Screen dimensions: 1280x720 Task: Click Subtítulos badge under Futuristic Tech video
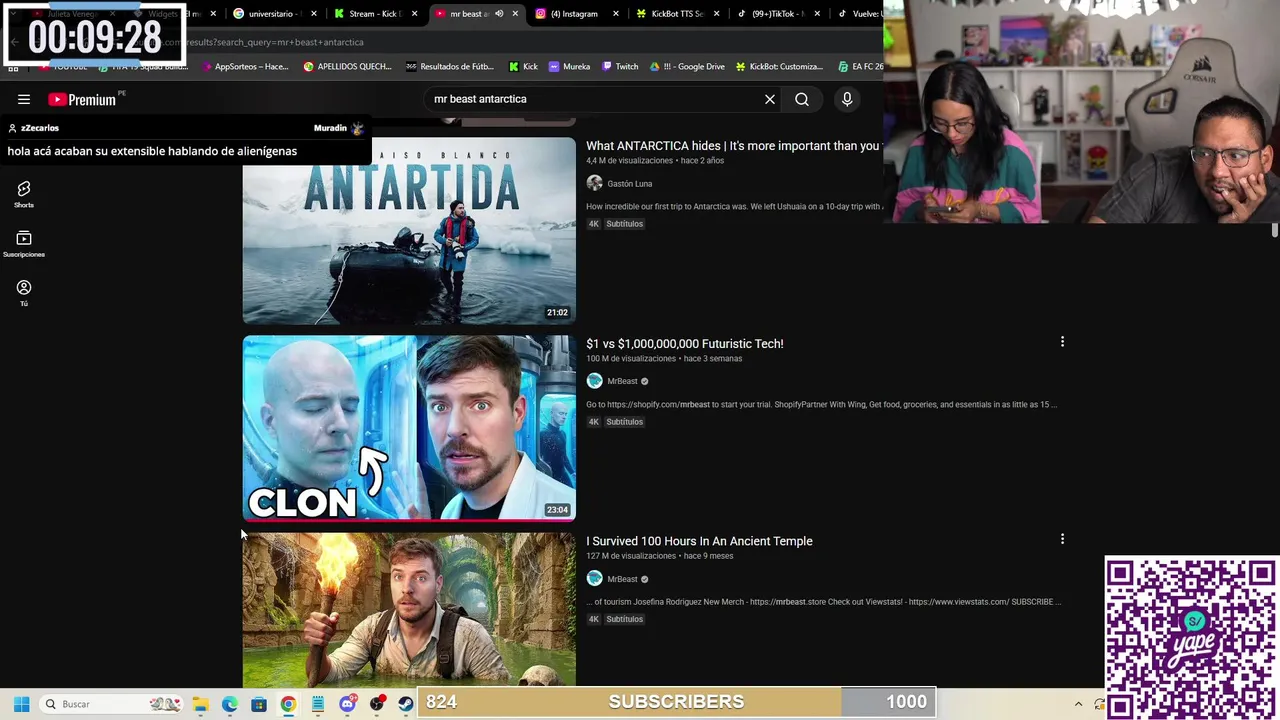coord(624,422)
